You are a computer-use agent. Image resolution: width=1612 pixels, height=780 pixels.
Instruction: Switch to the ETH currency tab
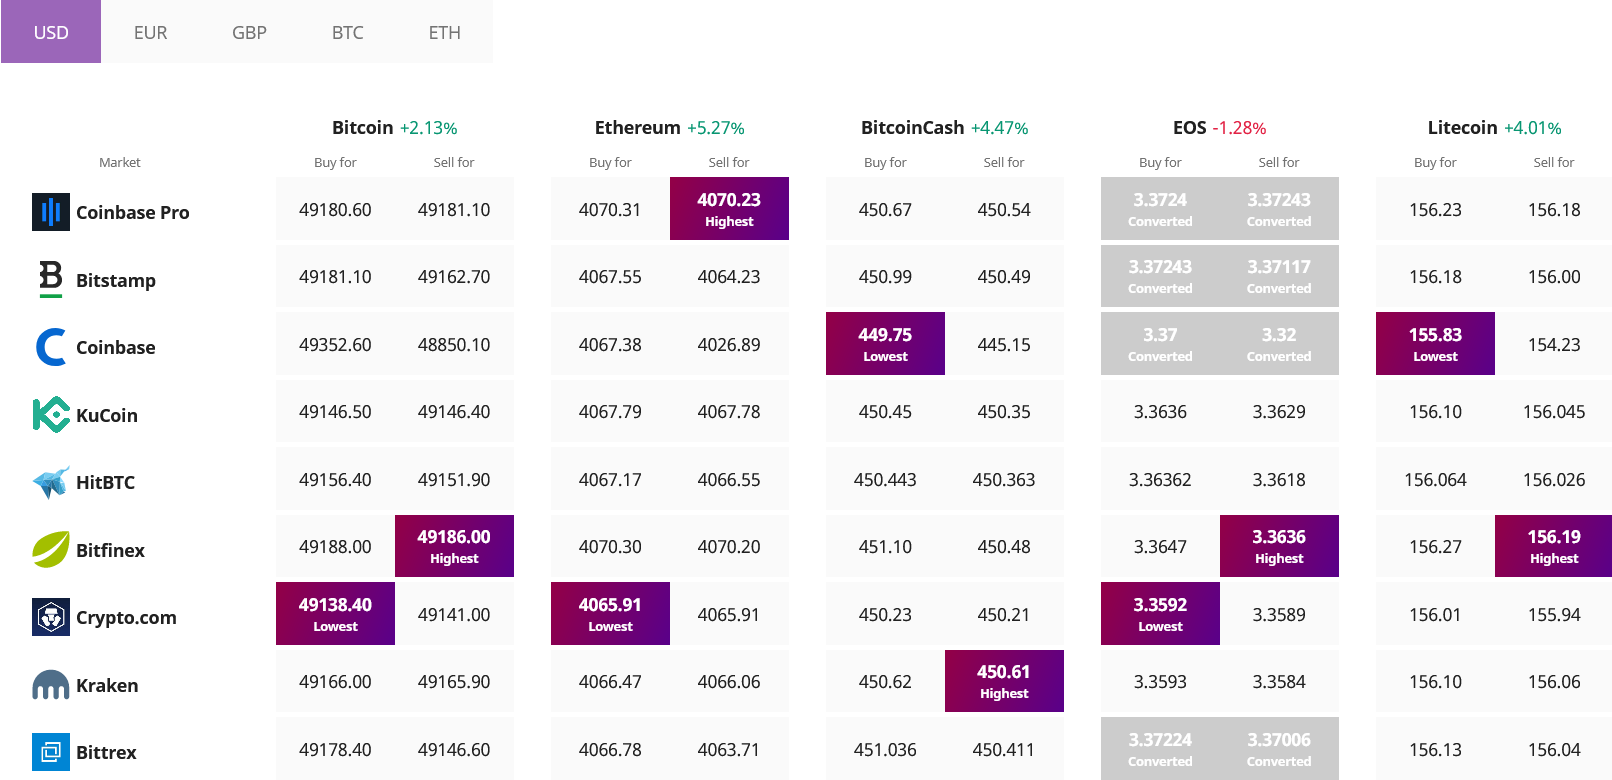tap(445, 32)
